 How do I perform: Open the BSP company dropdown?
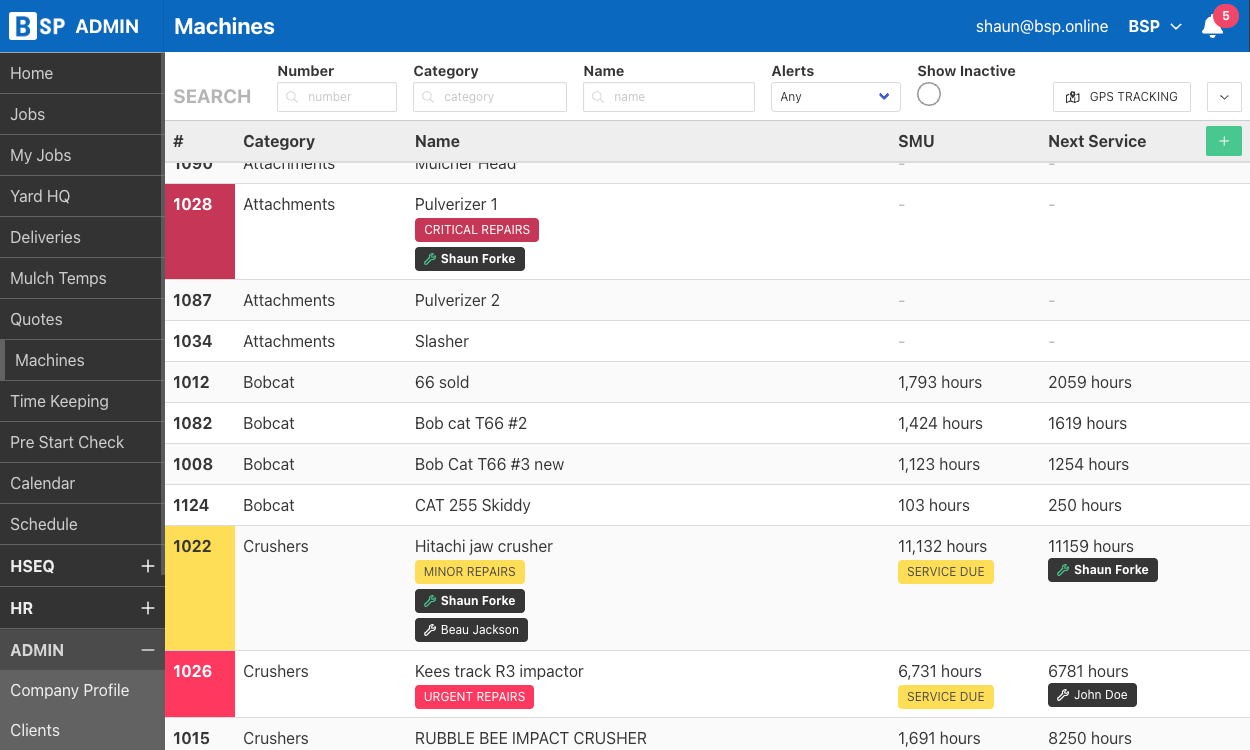click(x=1155, y=27)
